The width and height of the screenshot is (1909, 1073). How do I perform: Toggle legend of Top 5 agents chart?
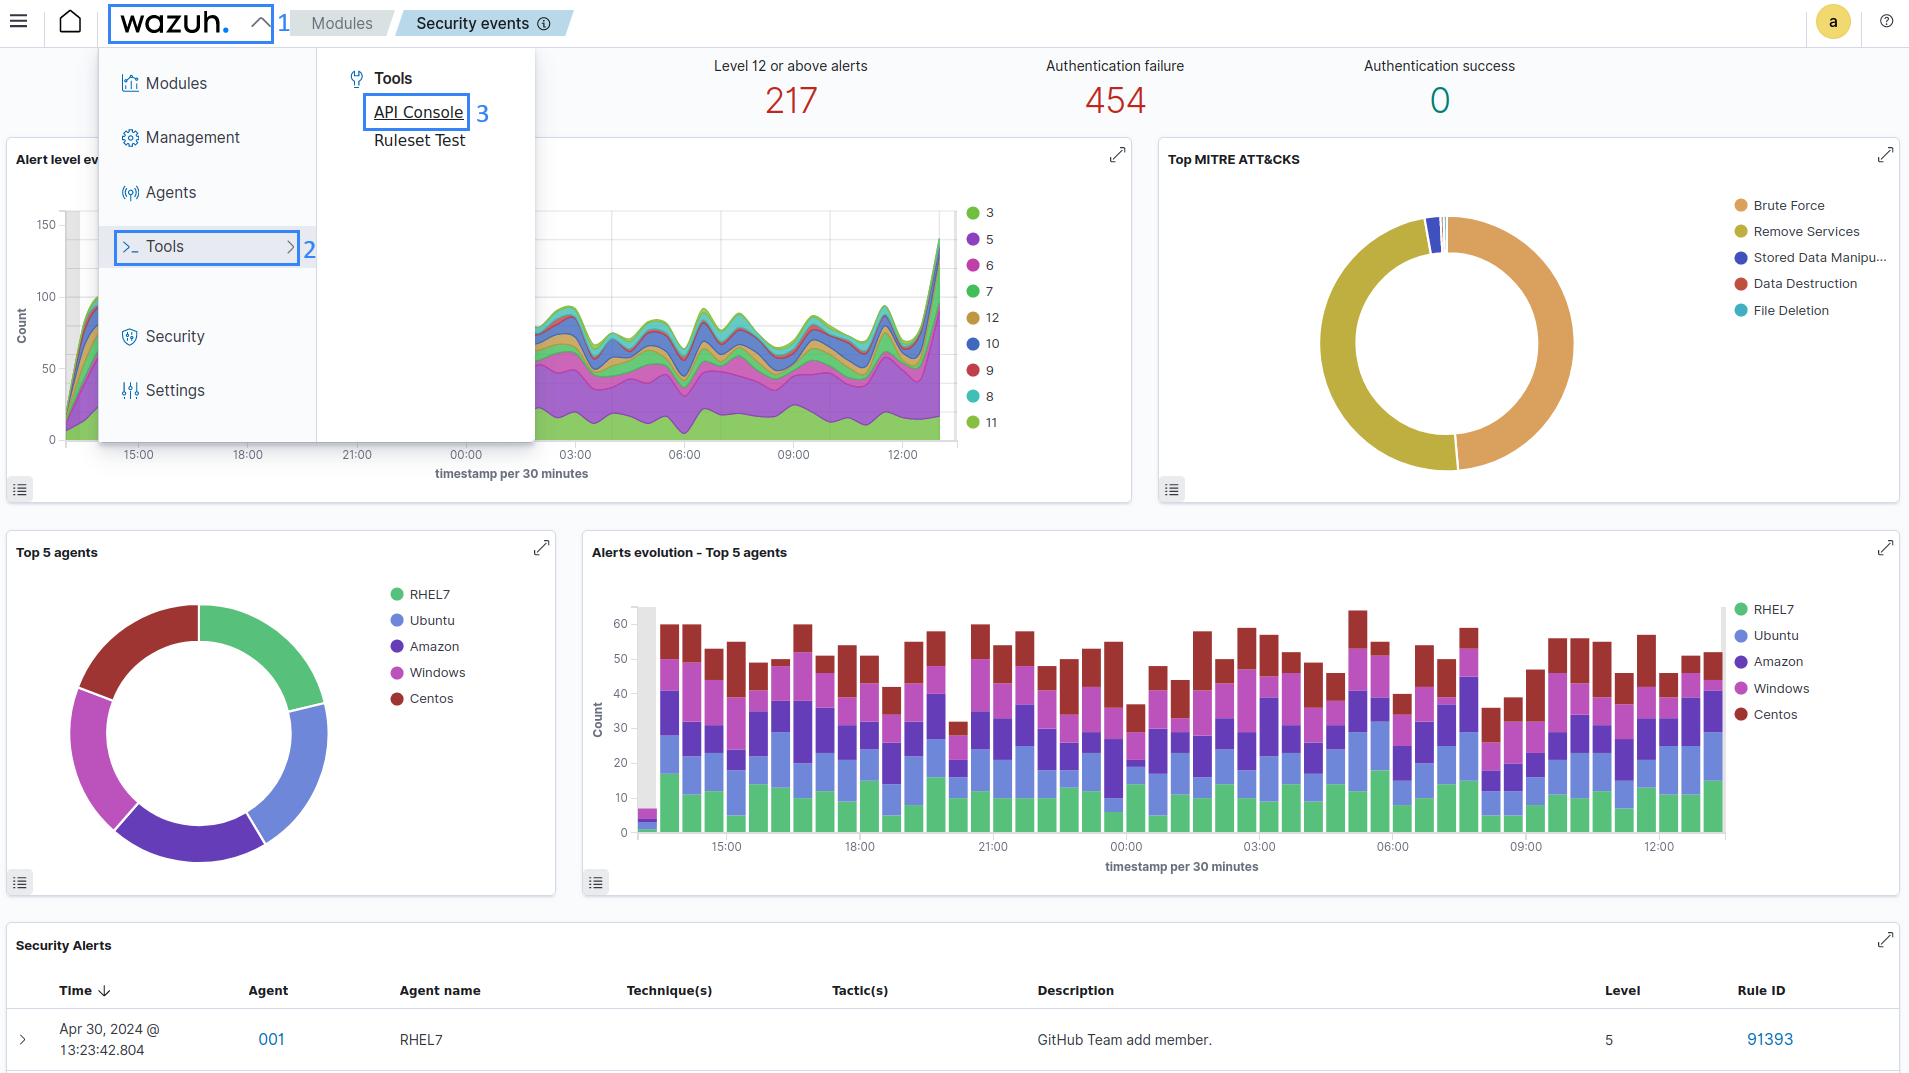(20, 882)
